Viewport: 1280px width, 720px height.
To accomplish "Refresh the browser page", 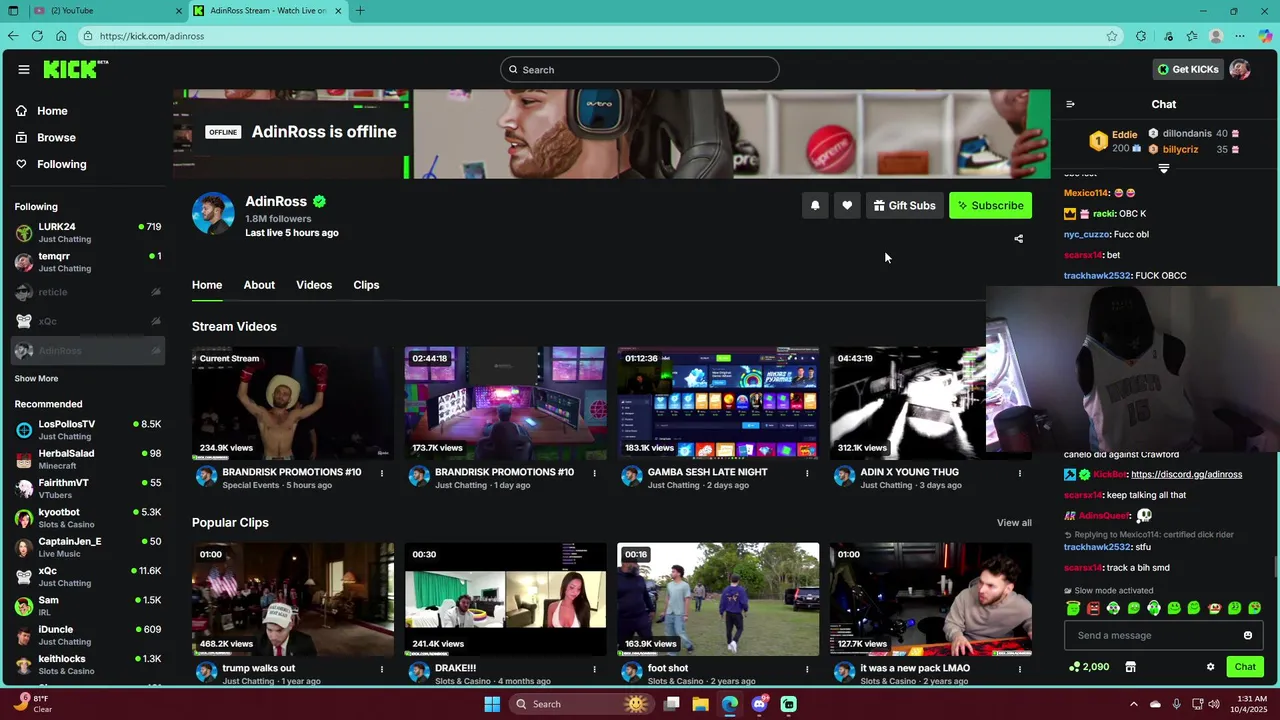I will coord(37,36).
